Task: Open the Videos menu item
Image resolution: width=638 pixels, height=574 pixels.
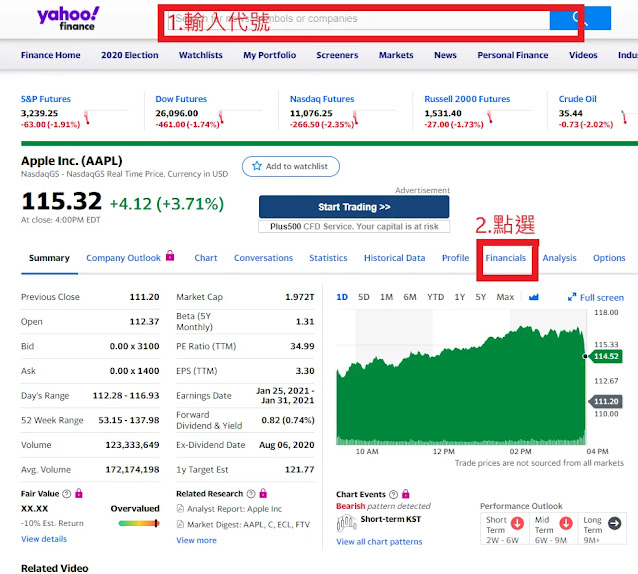Action: pos(583,55)
